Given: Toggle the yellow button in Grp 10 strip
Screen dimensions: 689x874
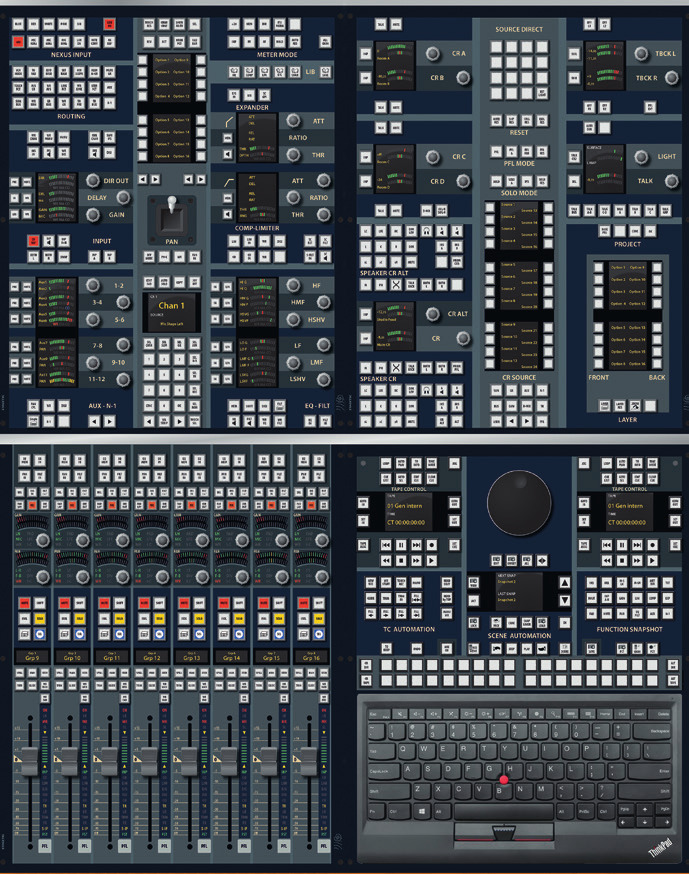Looking at the screenshot, I should 80,619.
